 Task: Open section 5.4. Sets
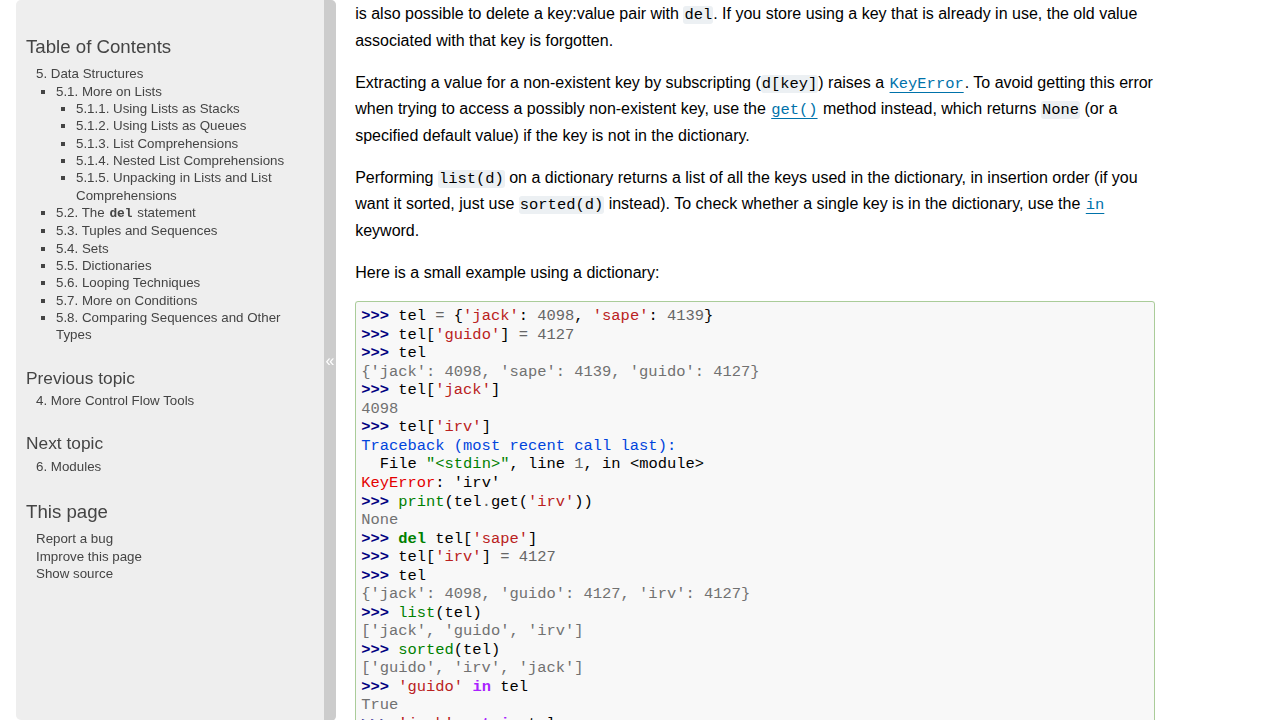(x=82, y=249)
